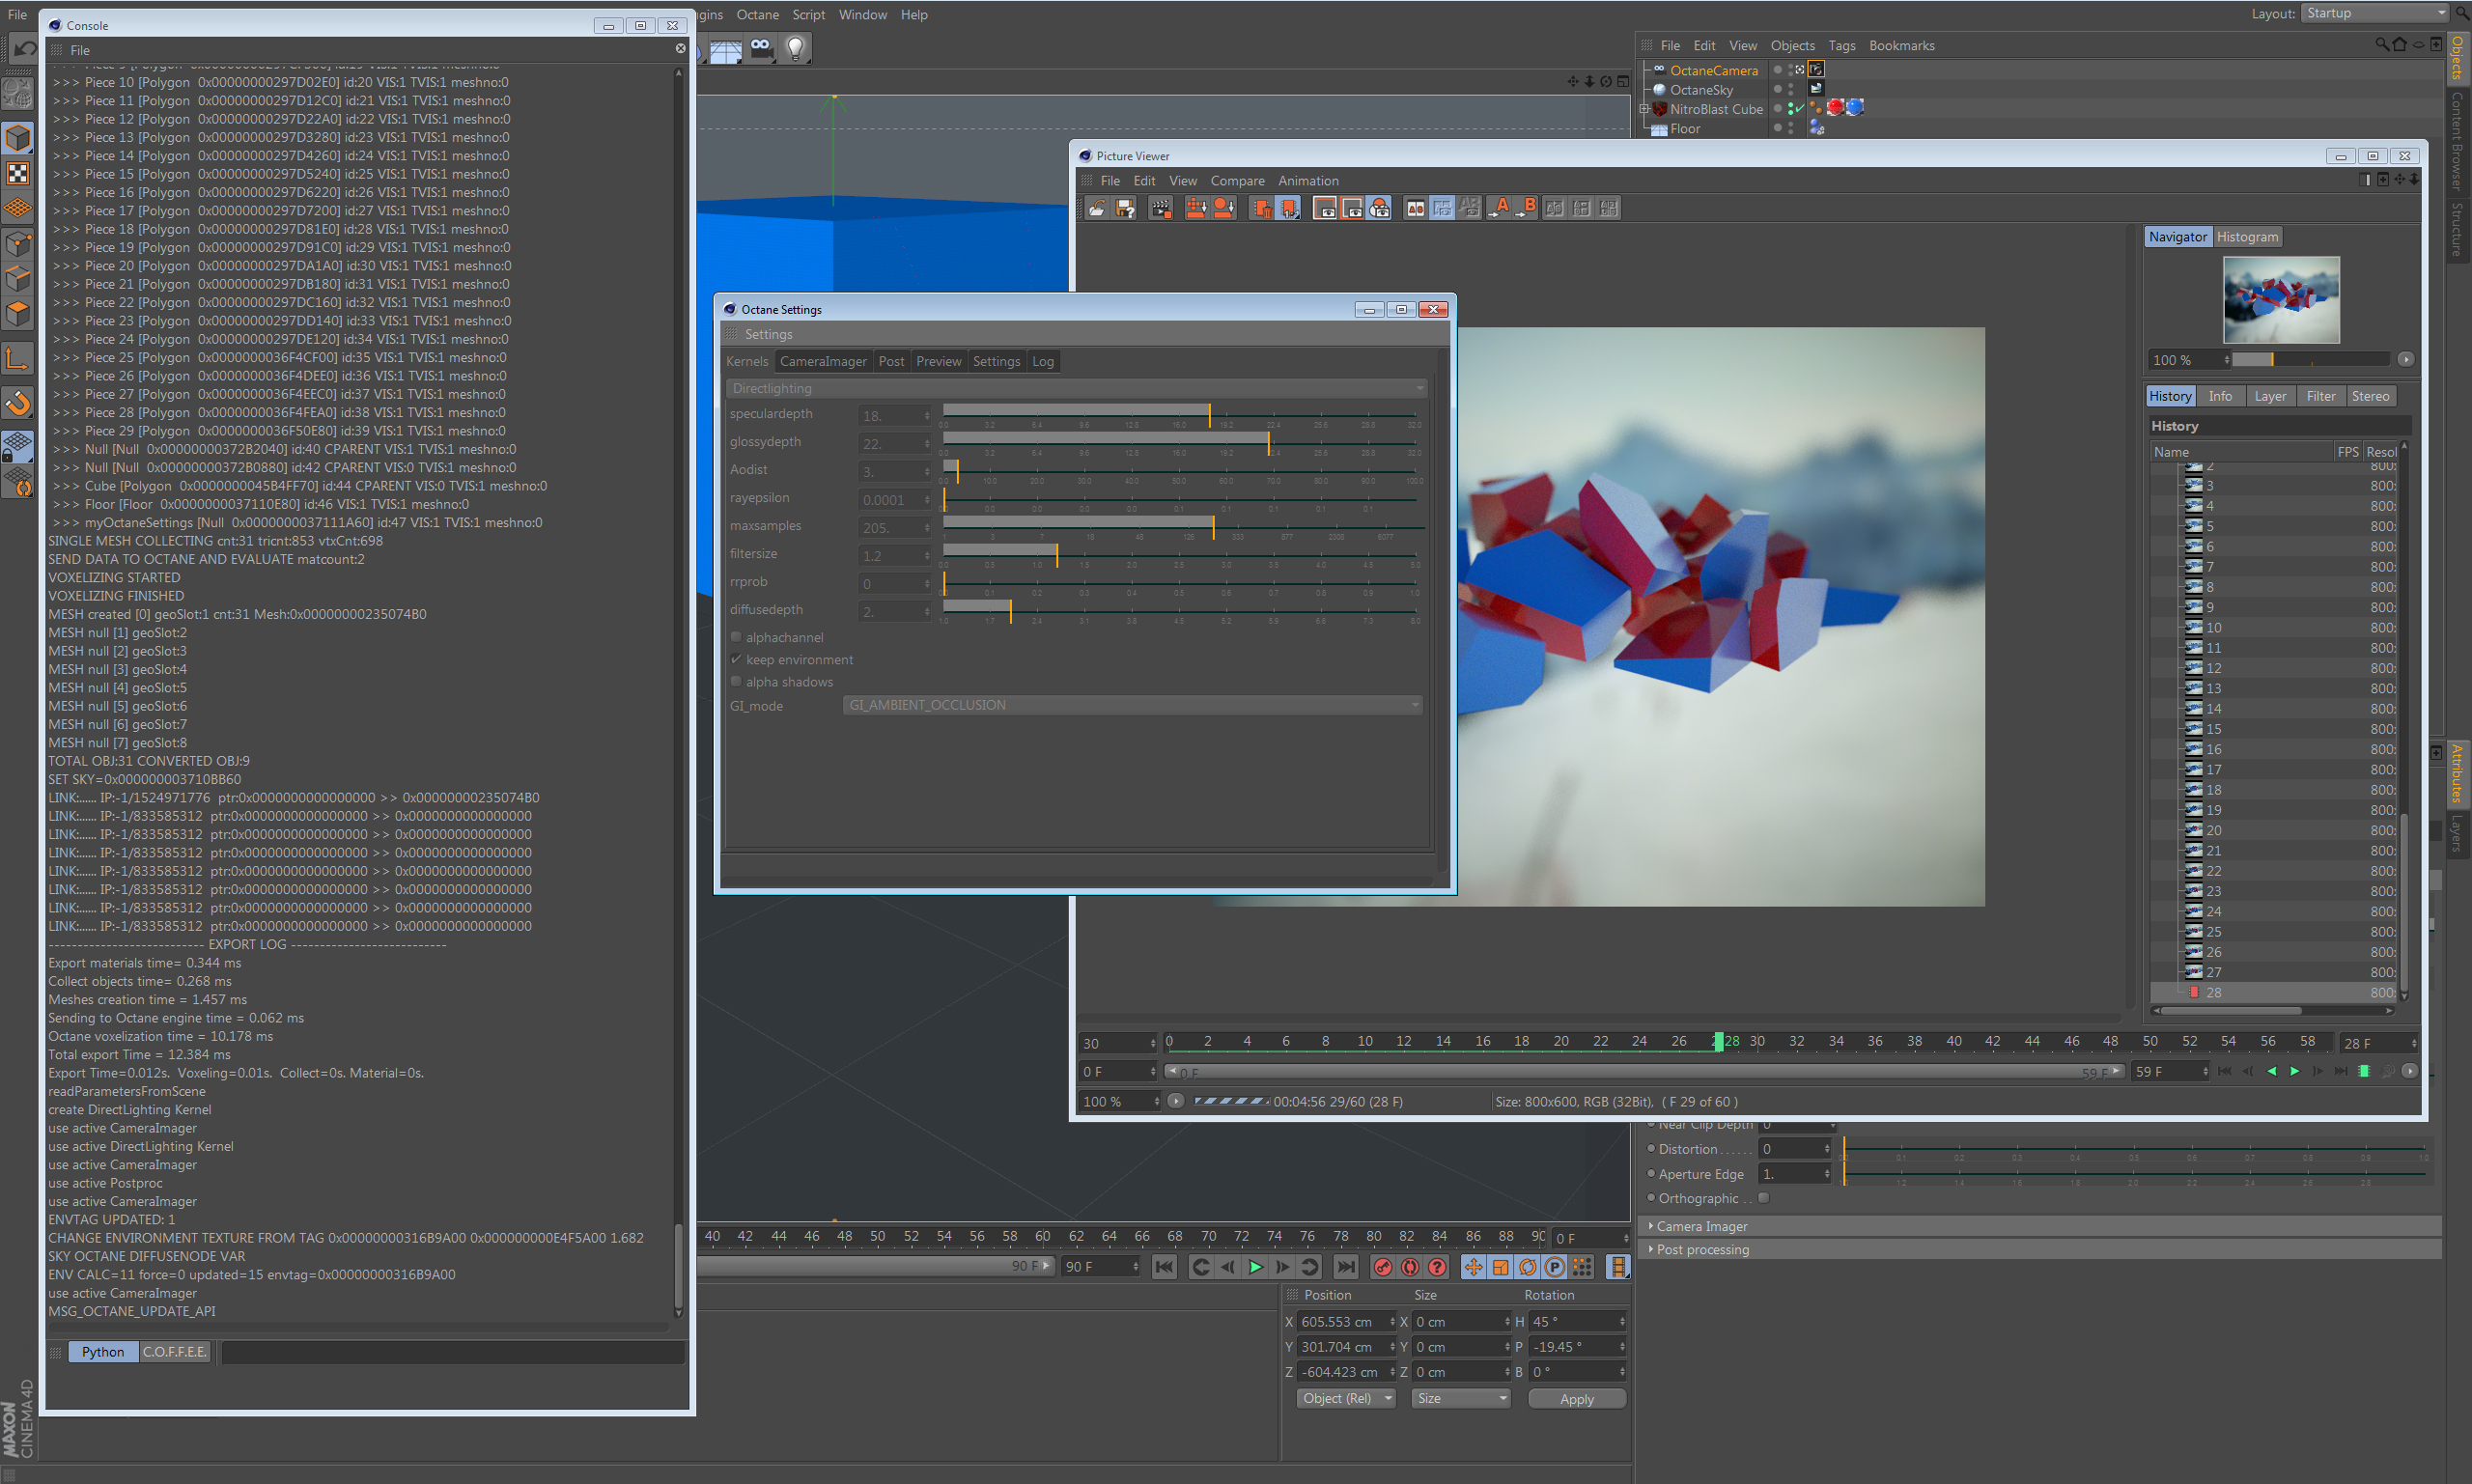
Task: Click the Save As icon in Picture Viewer
Action: (x=1126, y=208)
